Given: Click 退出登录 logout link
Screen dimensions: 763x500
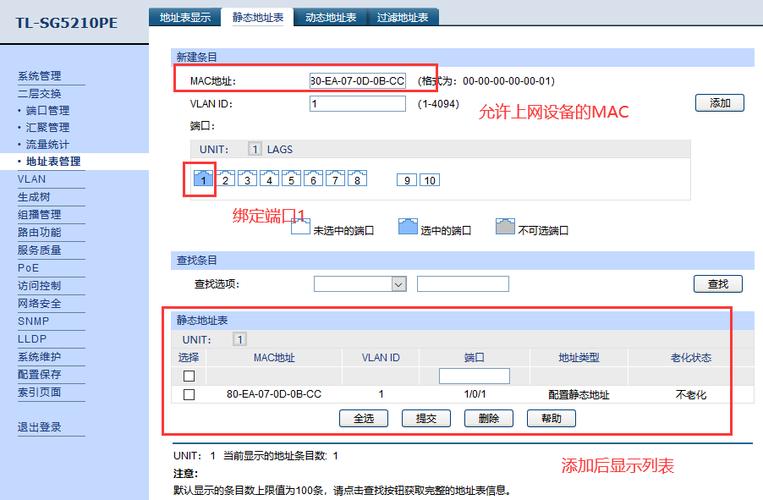Looking at the screenshot, I should 39,427.
